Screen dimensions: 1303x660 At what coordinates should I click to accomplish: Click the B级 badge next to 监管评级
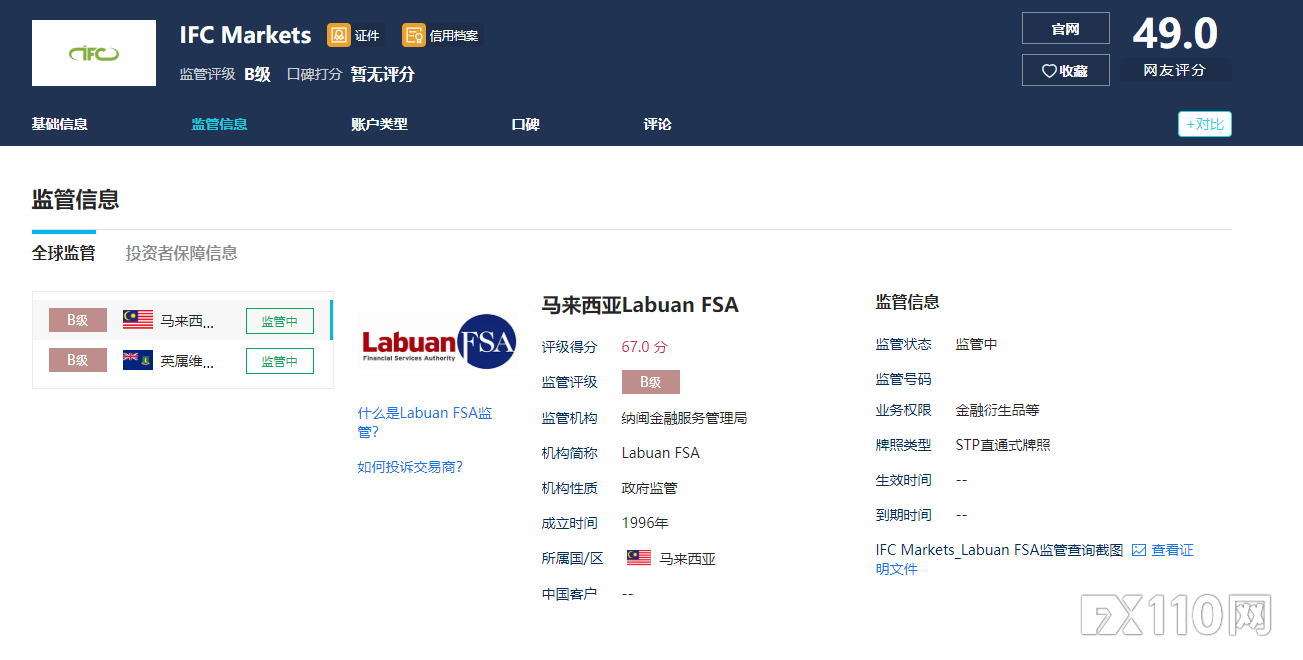click(x=651, y=382)
